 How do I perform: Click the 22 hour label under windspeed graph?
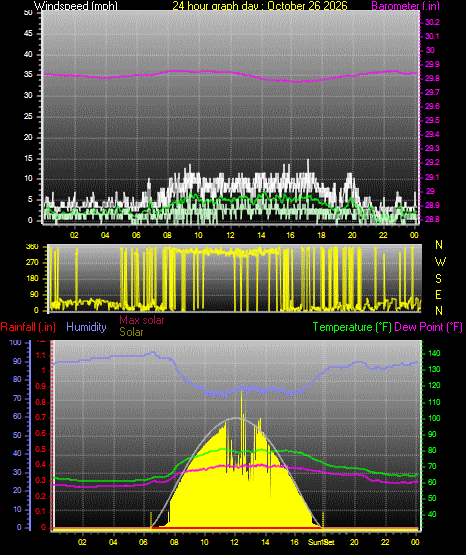(383, 235)
